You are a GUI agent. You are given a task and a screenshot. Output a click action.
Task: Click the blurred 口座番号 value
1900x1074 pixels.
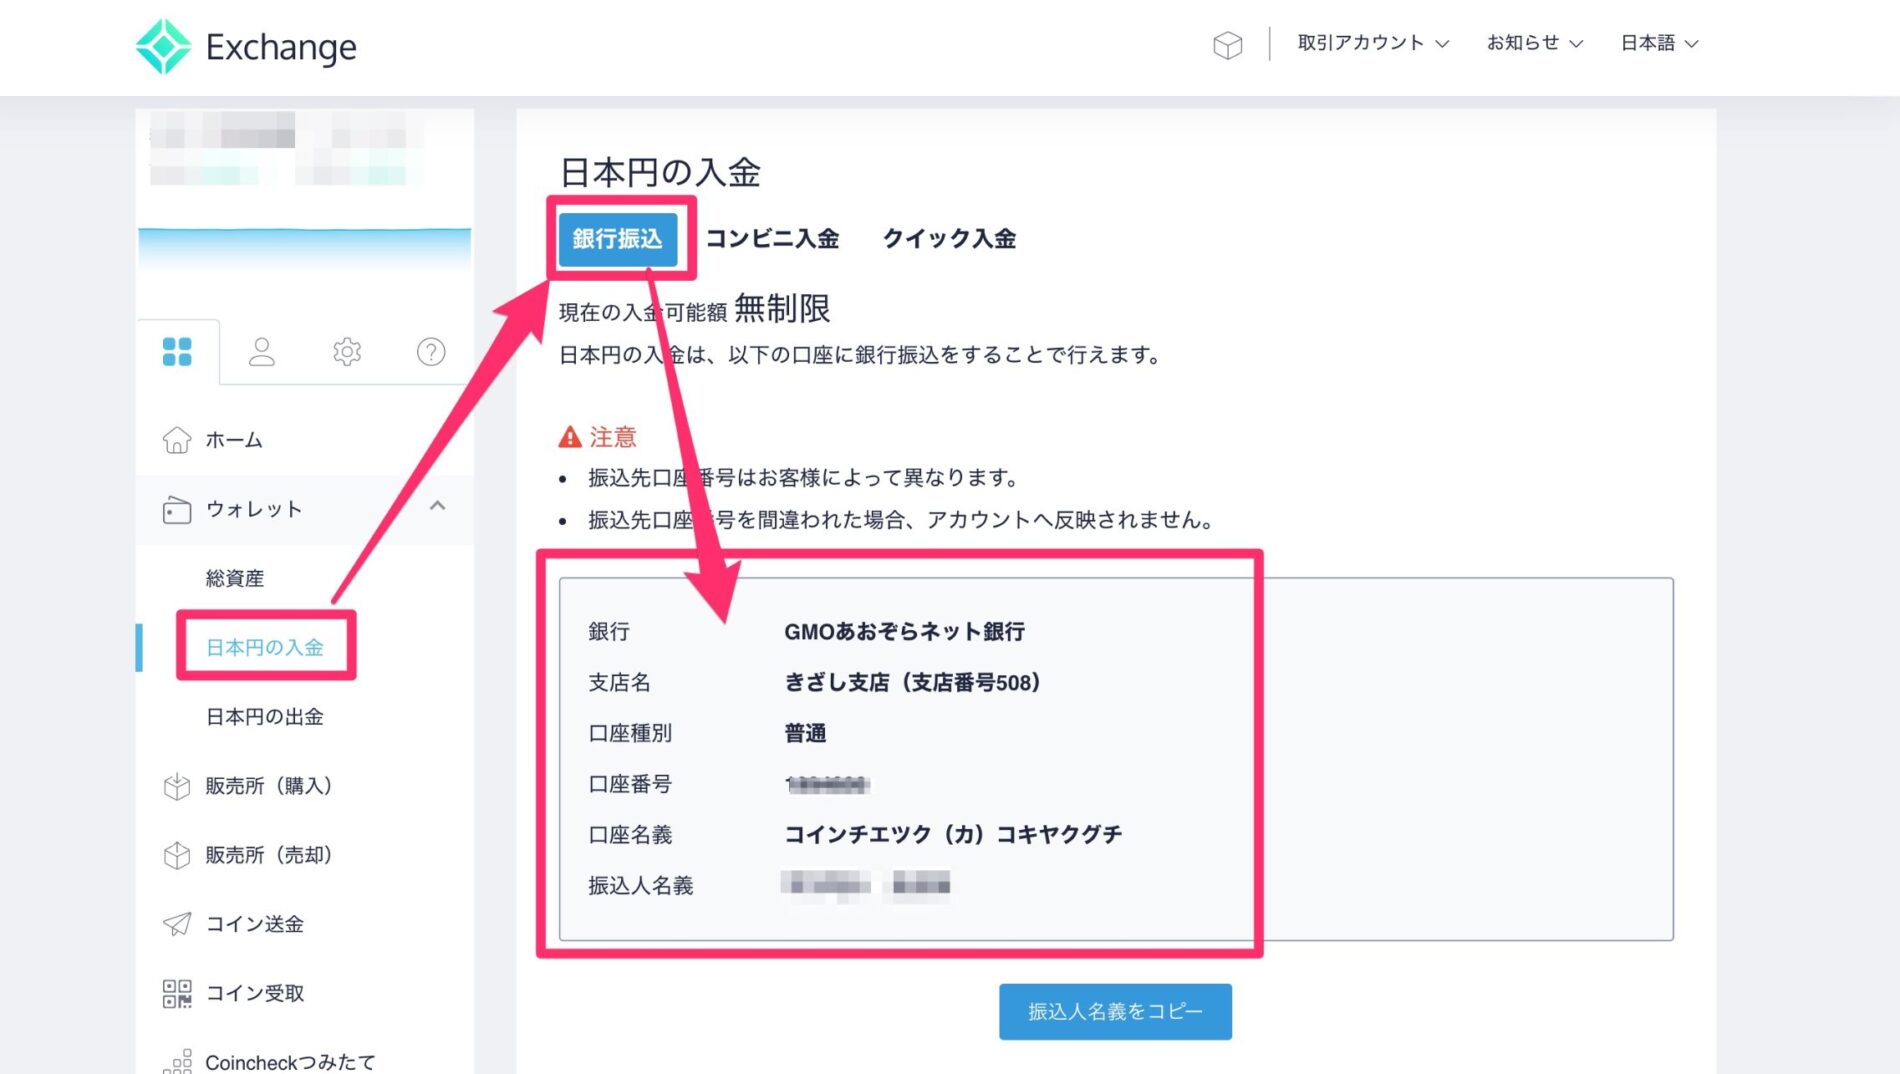click(x=827, y=785)
